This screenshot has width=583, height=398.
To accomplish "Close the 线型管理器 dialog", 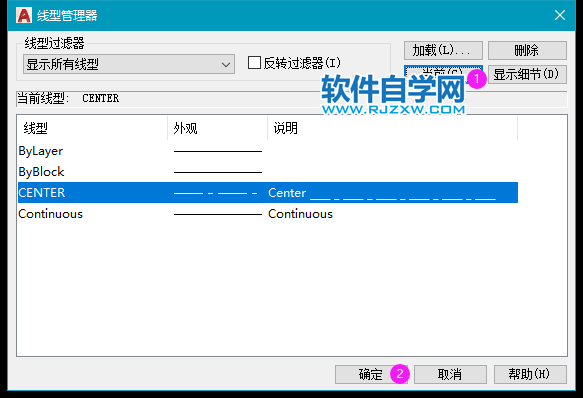I will [560, 15].
